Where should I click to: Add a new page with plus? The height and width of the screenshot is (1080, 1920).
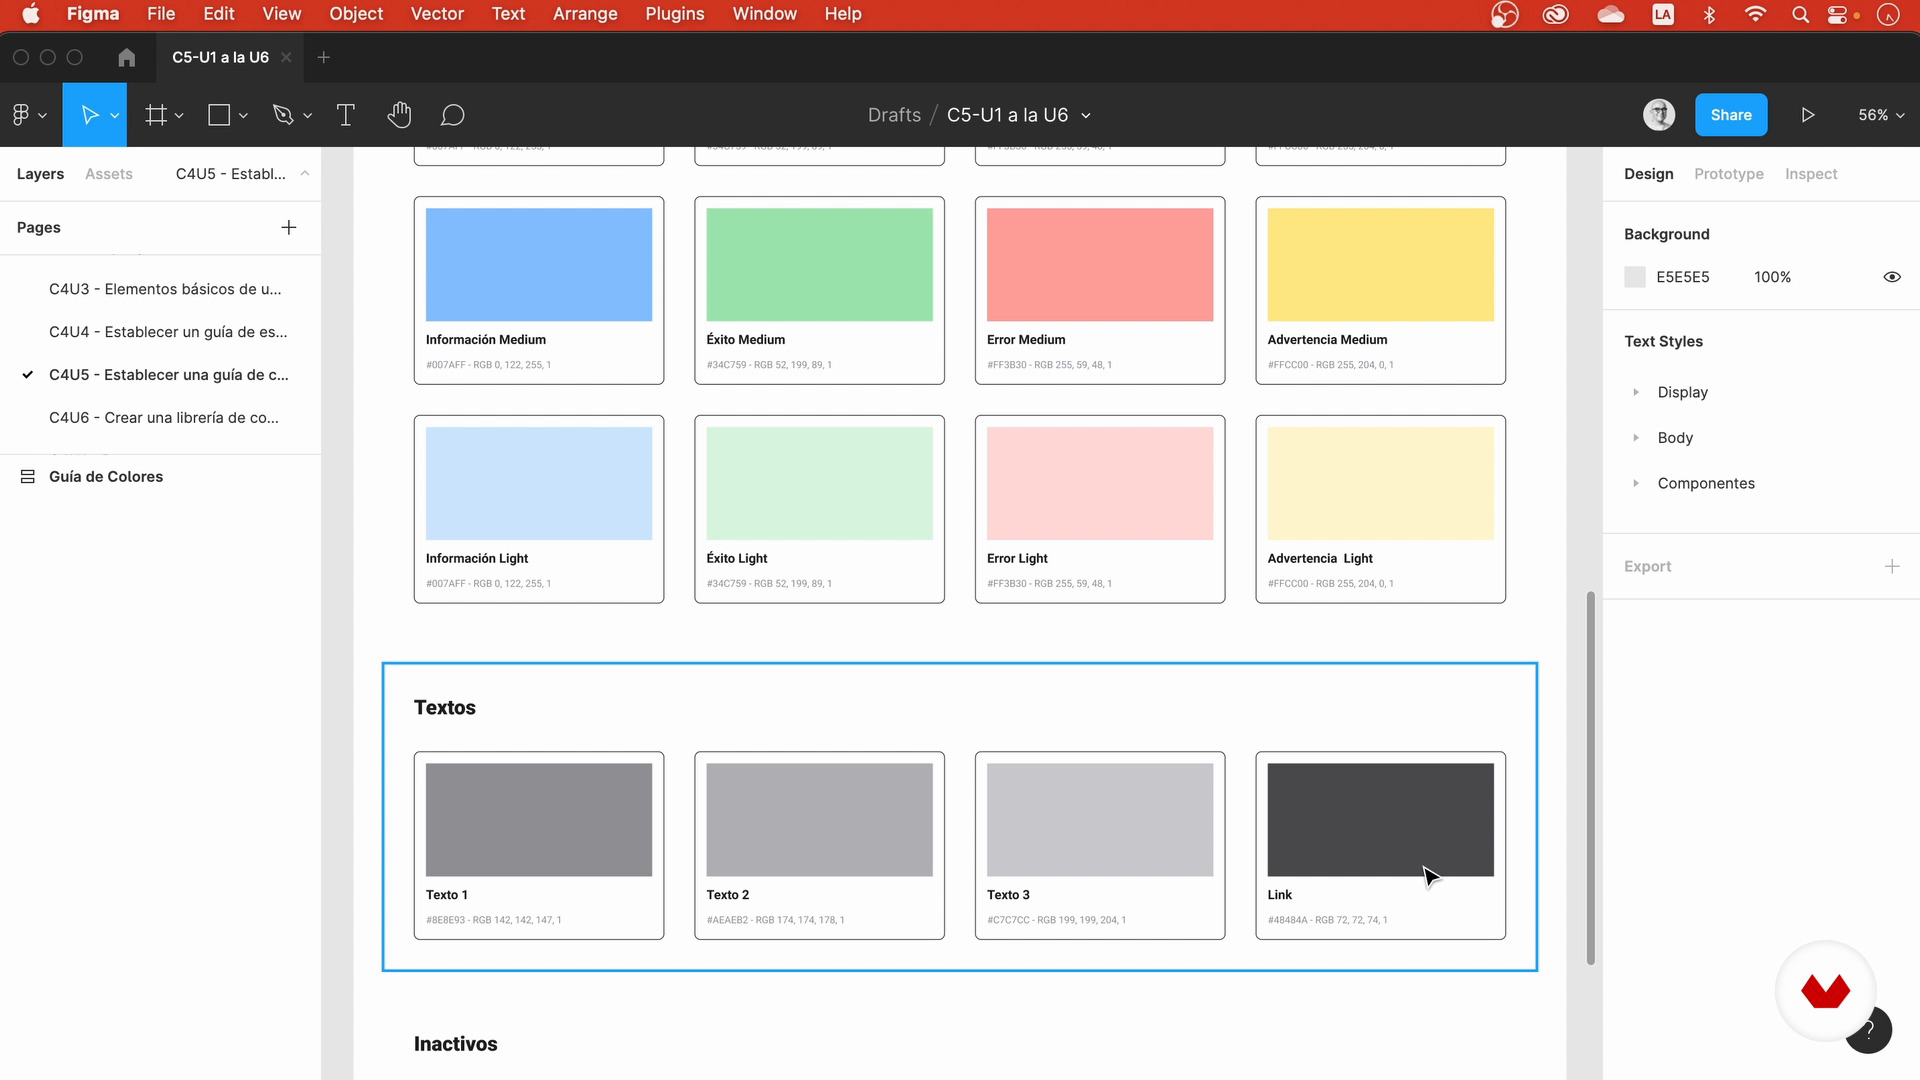tap(289, 228)
